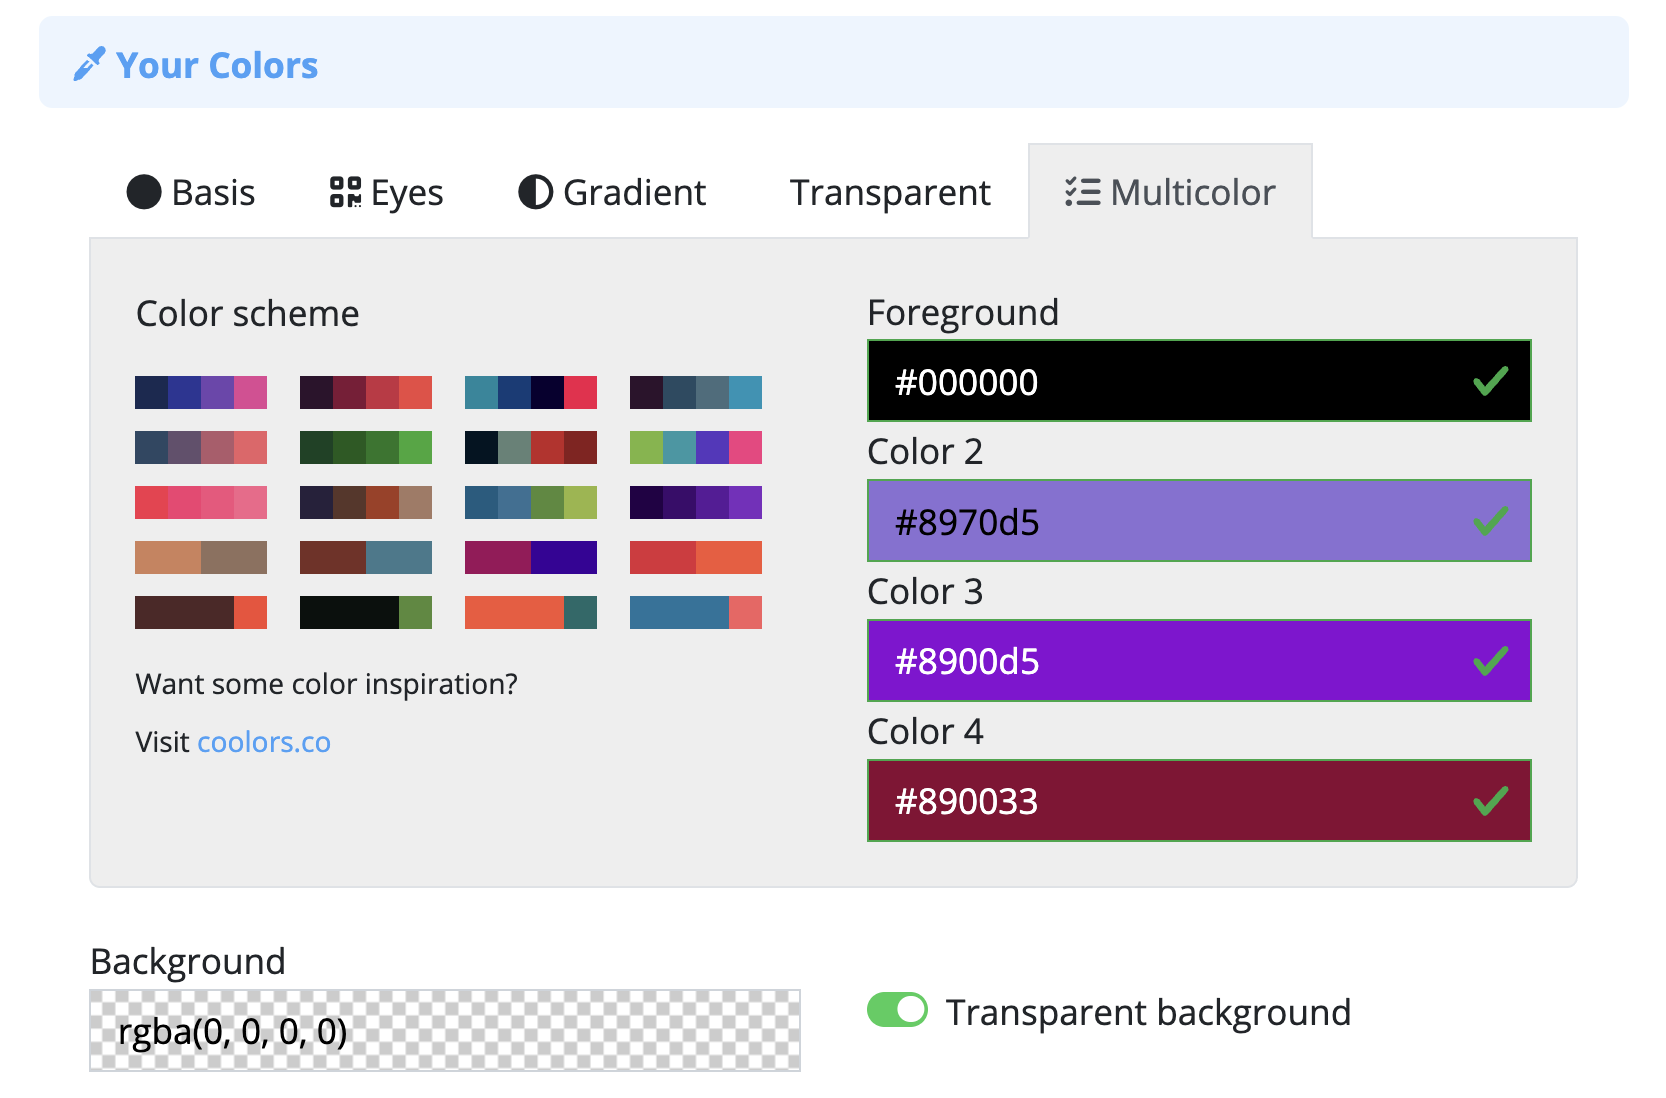
Task: Click the Multicolor list icon
Action: click(1082, 192)
